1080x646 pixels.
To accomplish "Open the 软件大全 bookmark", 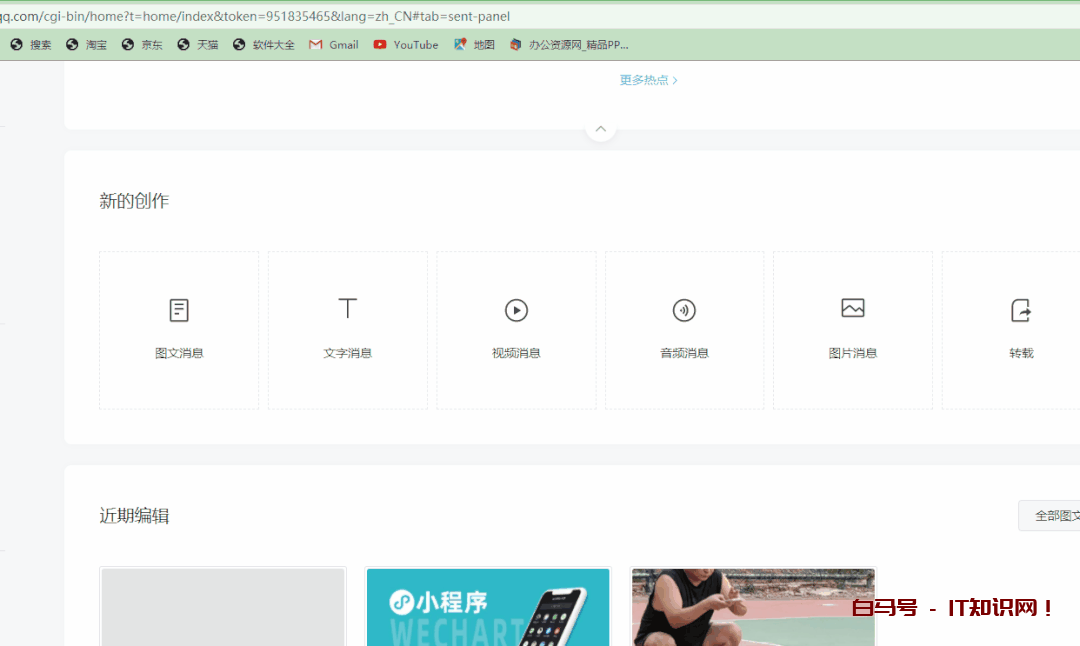I will click(x=264, y=45).
